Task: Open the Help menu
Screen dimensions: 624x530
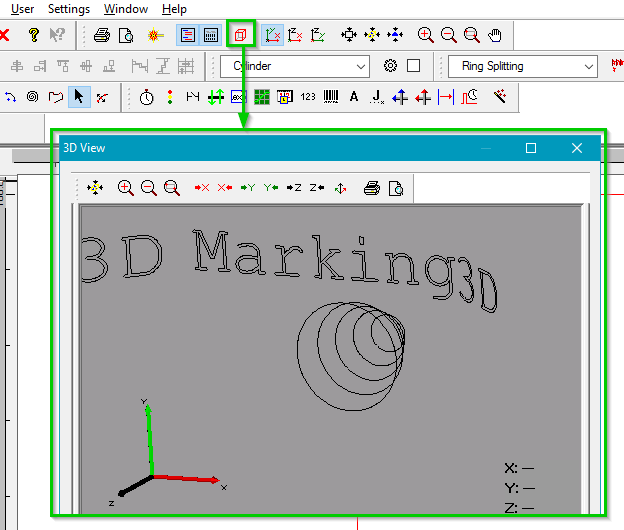Action: (x=174, y=9)
